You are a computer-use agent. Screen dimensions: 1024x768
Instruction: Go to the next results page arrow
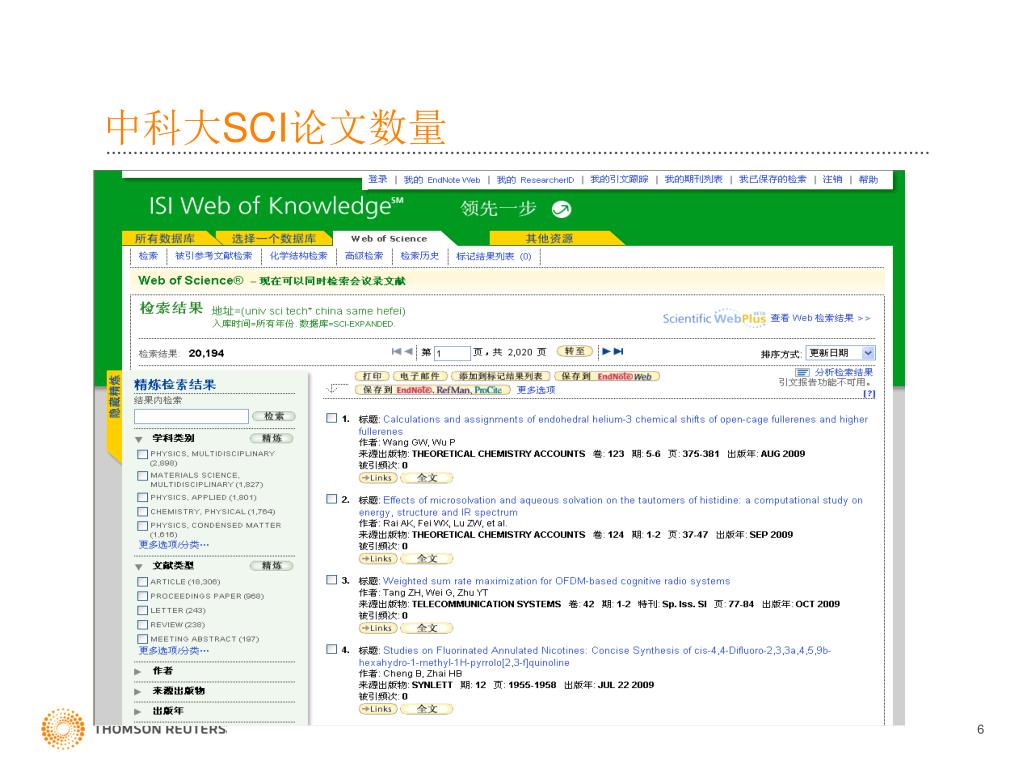point(607,351)
